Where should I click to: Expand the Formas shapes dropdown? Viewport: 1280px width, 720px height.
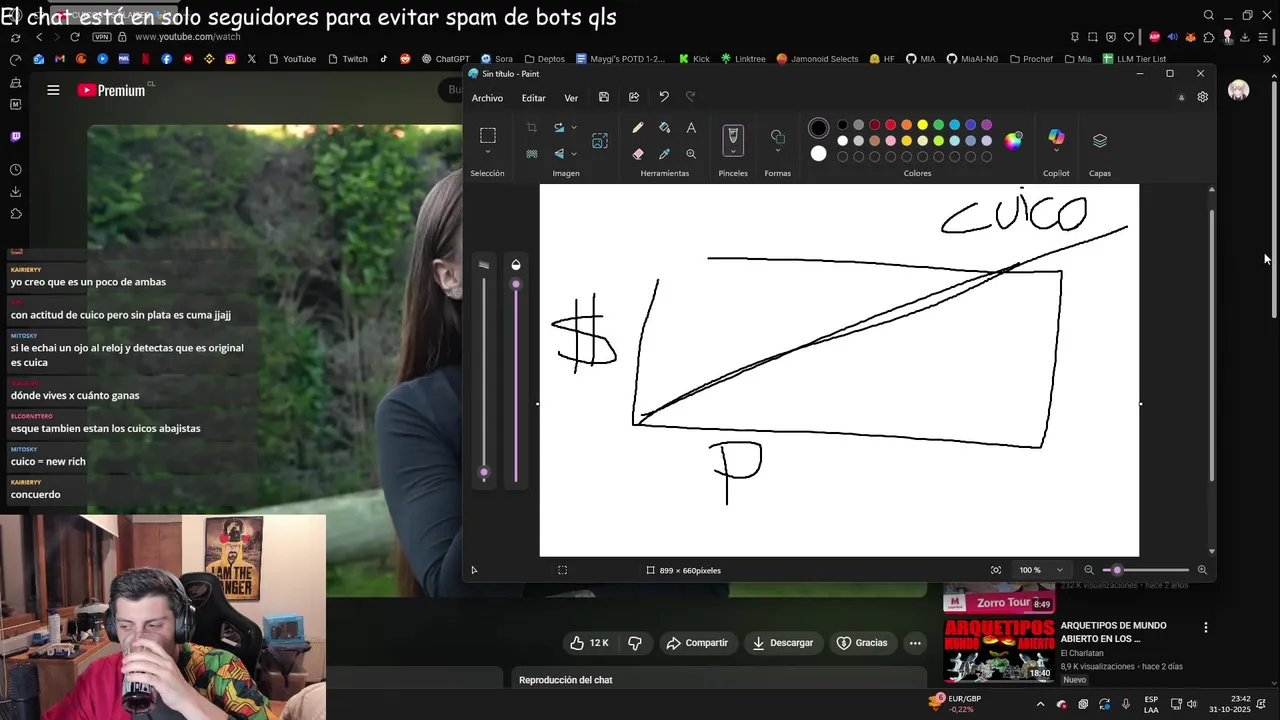[x=778, y=150]
